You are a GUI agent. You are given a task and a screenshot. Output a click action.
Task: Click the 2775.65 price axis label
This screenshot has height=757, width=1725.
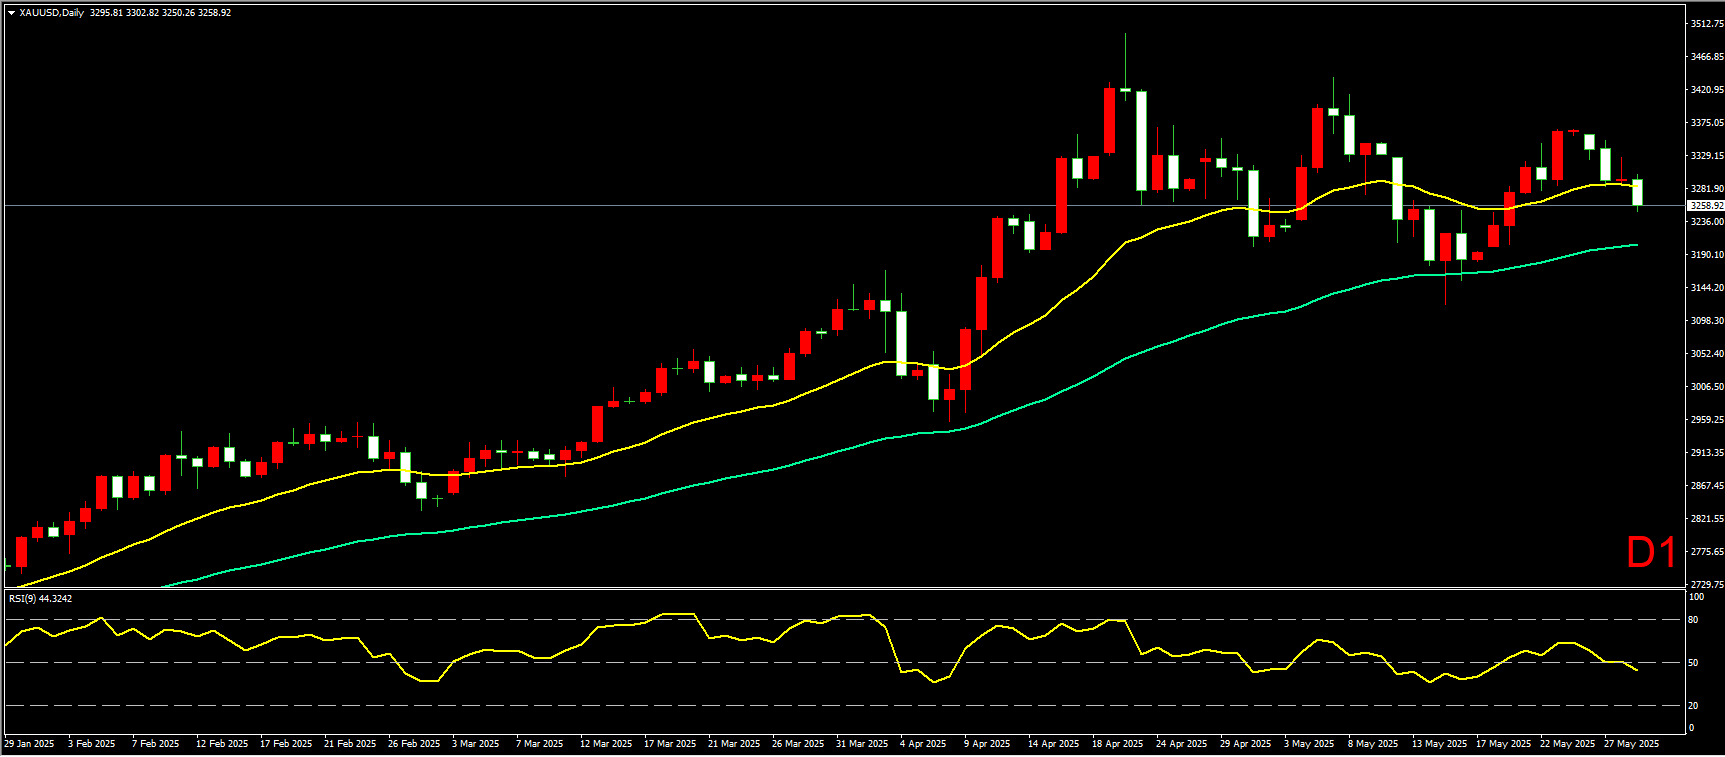pos(1706,552)
